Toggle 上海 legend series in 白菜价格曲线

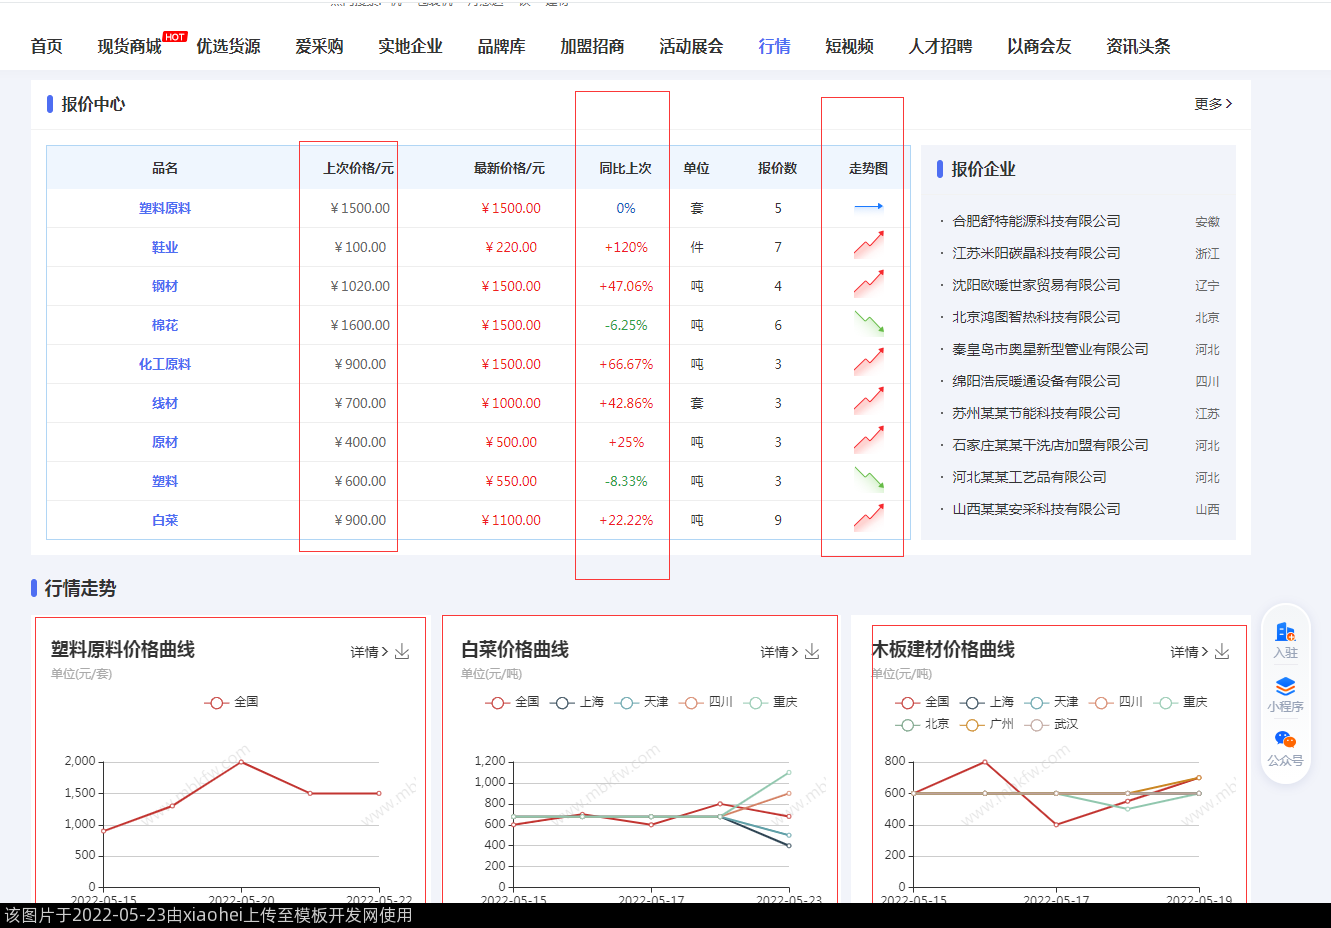577,702
